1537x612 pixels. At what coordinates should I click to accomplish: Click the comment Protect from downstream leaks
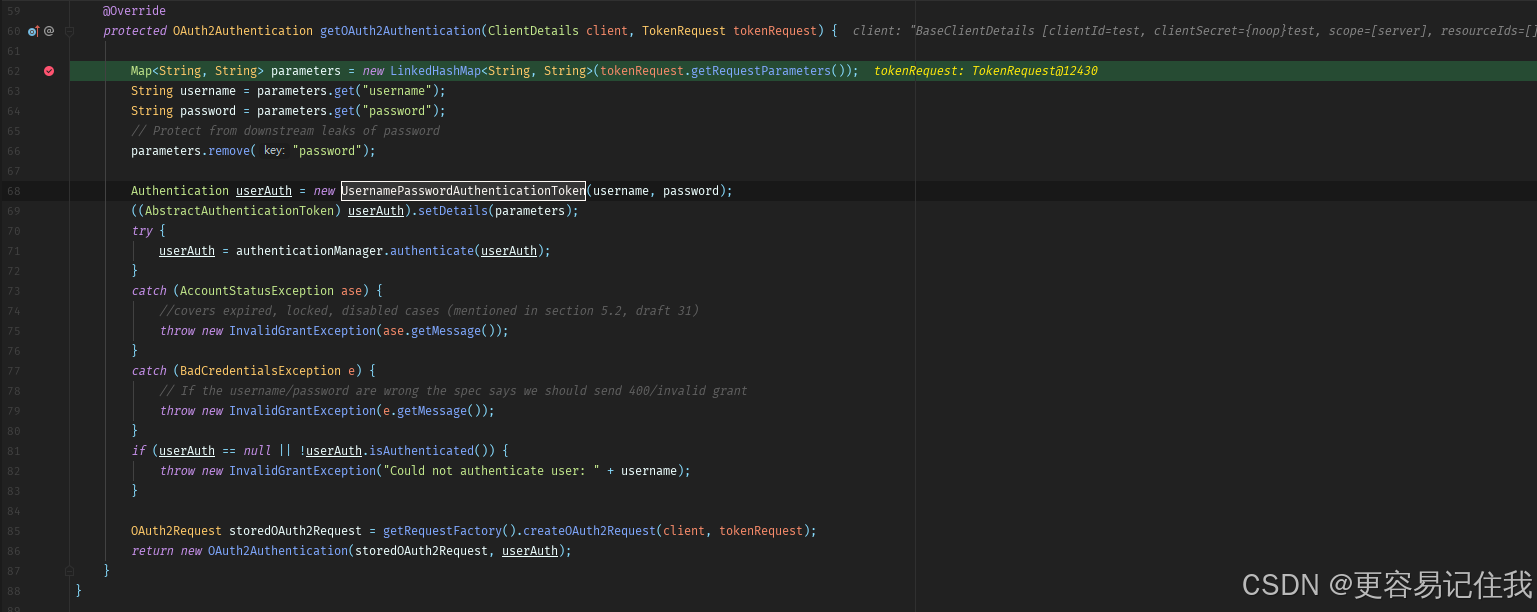(x=285, y=131)
